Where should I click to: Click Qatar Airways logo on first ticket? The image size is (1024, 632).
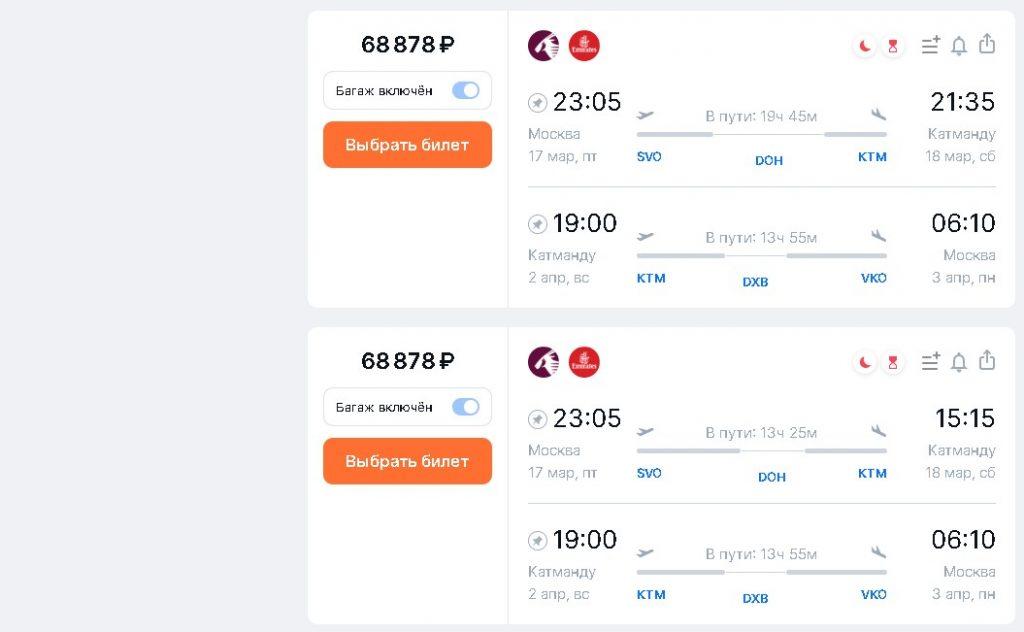[x=543, y=46]
